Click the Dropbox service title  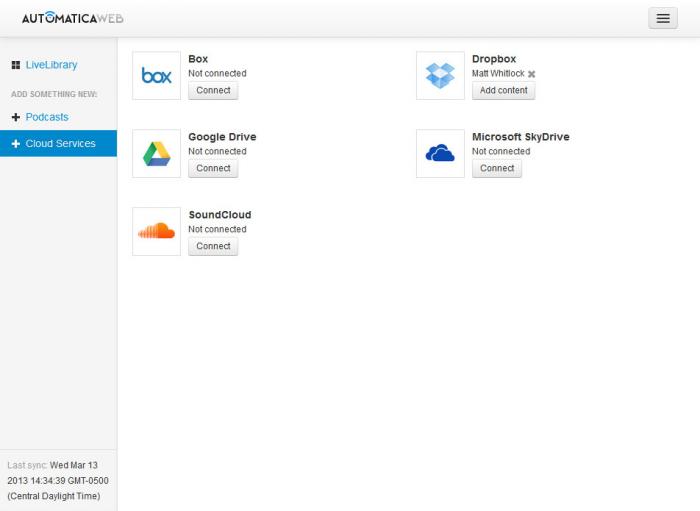click(x=494, y=59)
